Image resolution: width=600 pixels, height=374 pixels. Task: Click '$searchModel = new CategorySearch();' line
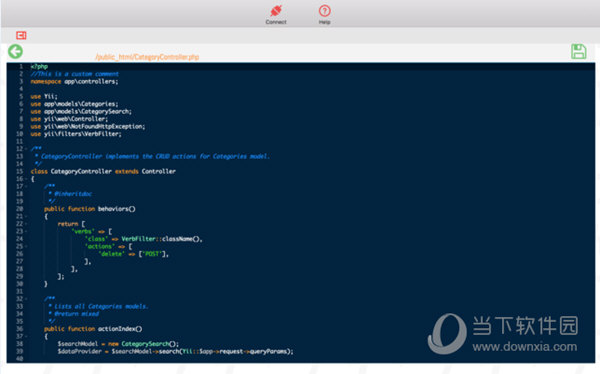click(x=118, y=344)
